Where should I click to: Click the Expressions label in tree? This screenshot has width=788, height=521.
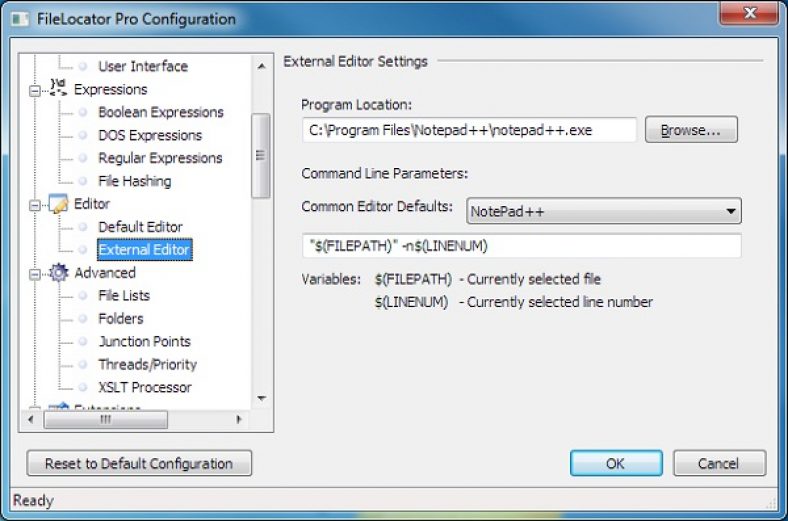point(111,89)
